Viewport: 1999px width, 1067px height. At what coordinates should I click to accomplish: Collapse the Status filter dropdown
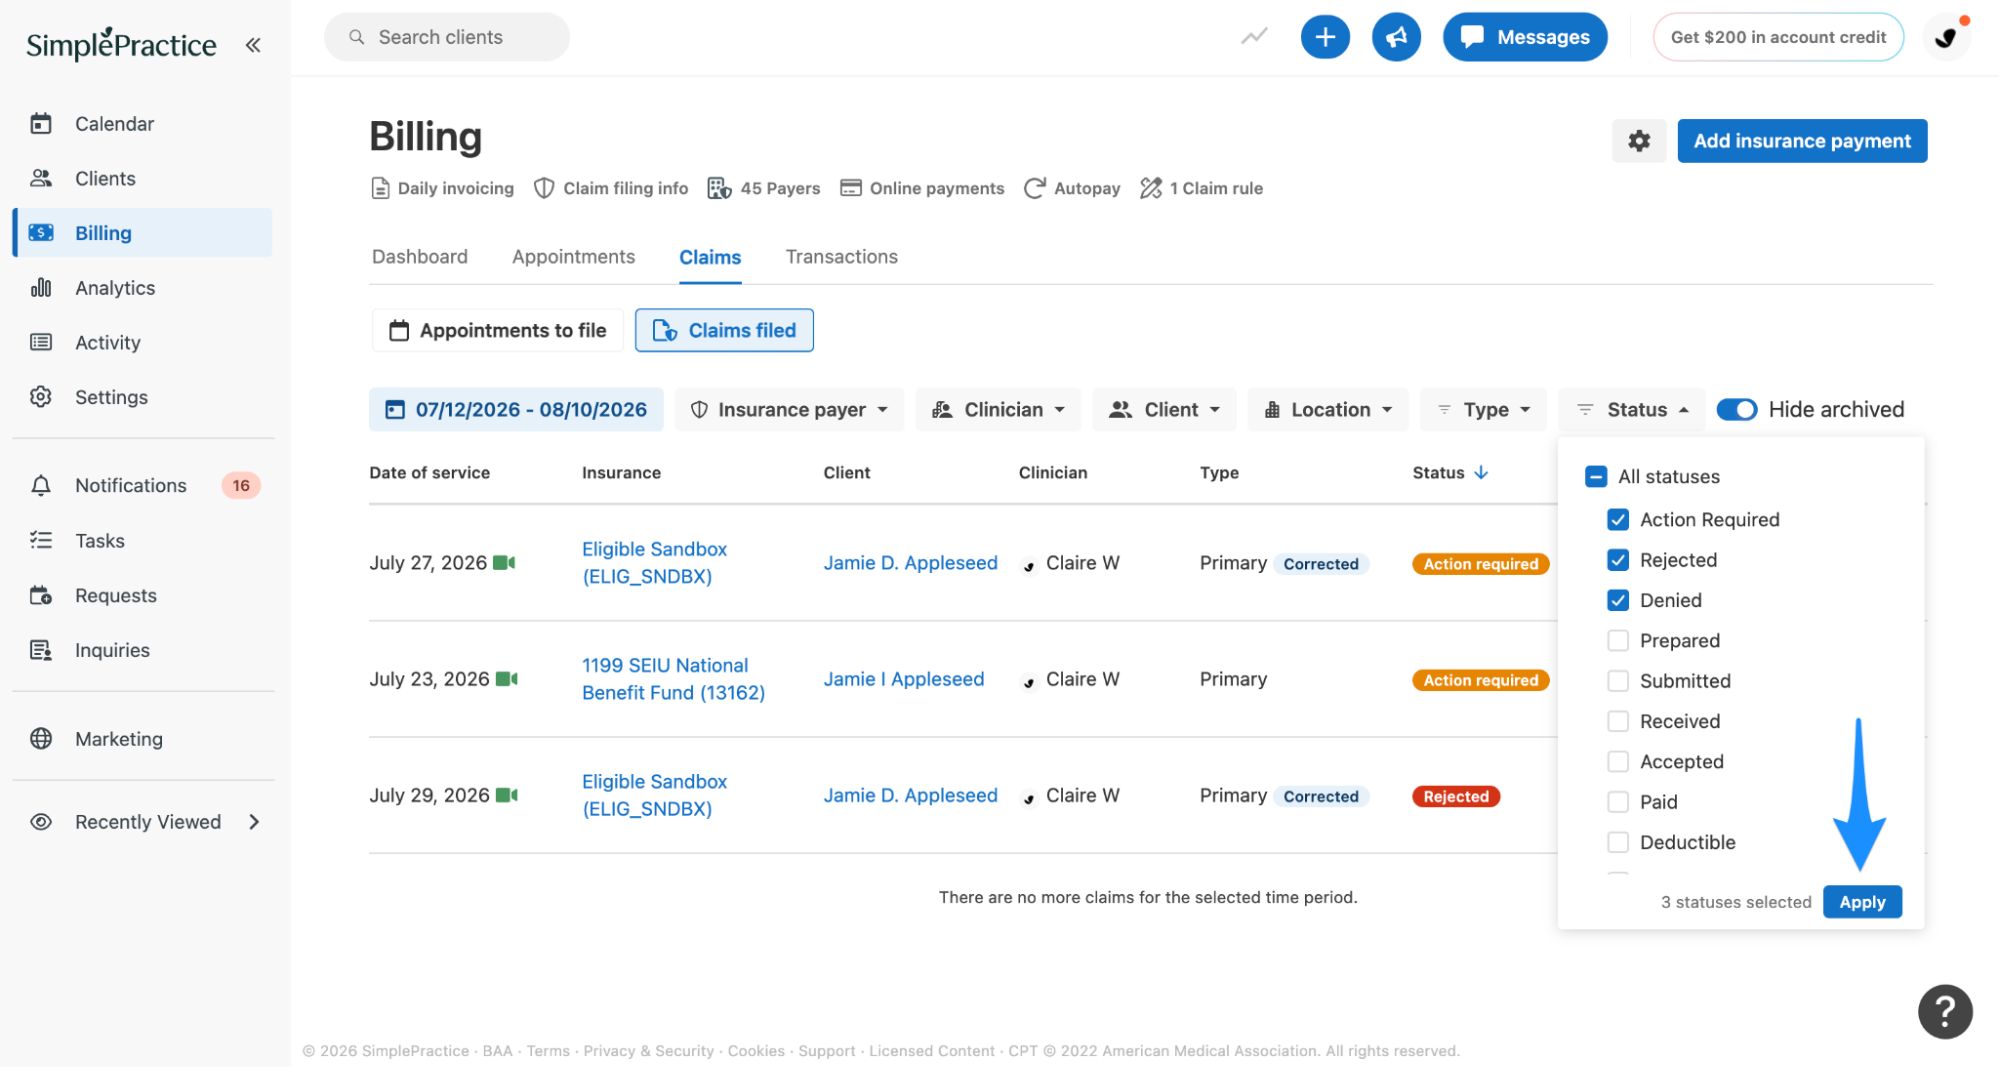click(x=1632, y=409)
